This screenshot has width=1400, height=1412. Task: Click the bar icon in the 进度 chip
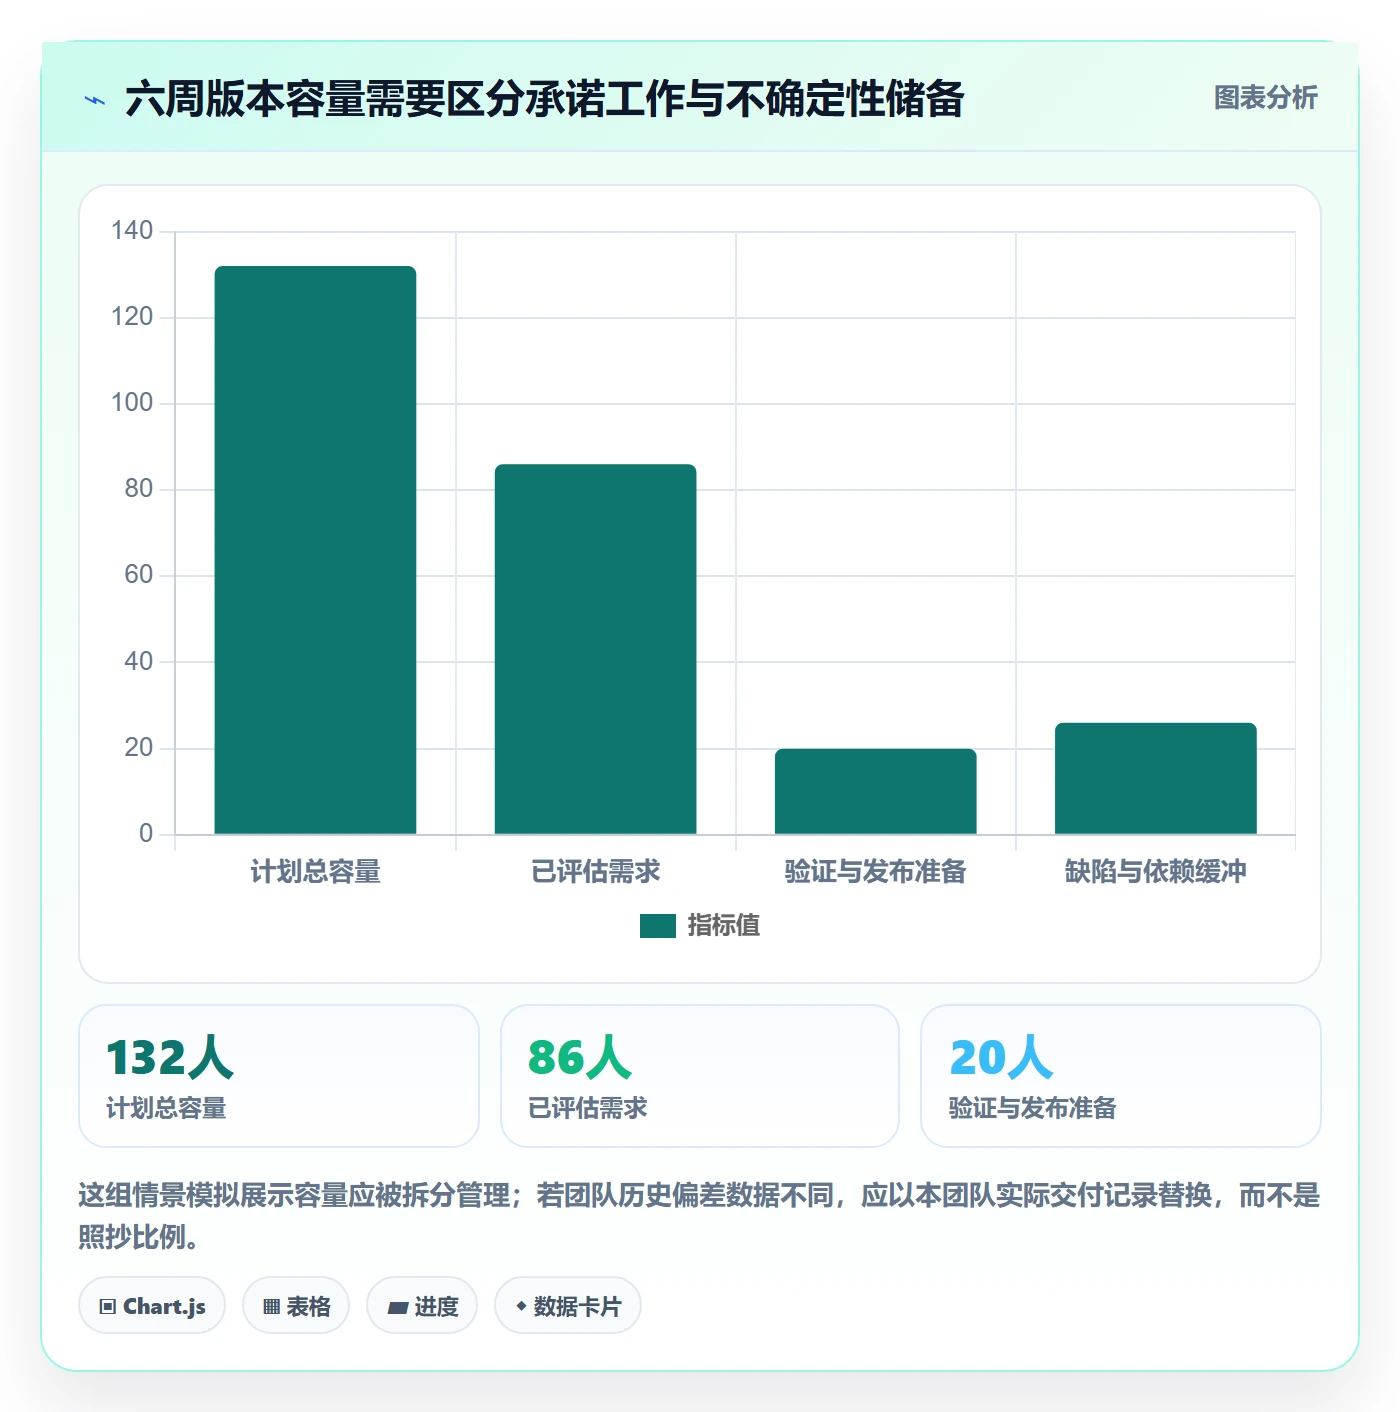(398, 1308)
